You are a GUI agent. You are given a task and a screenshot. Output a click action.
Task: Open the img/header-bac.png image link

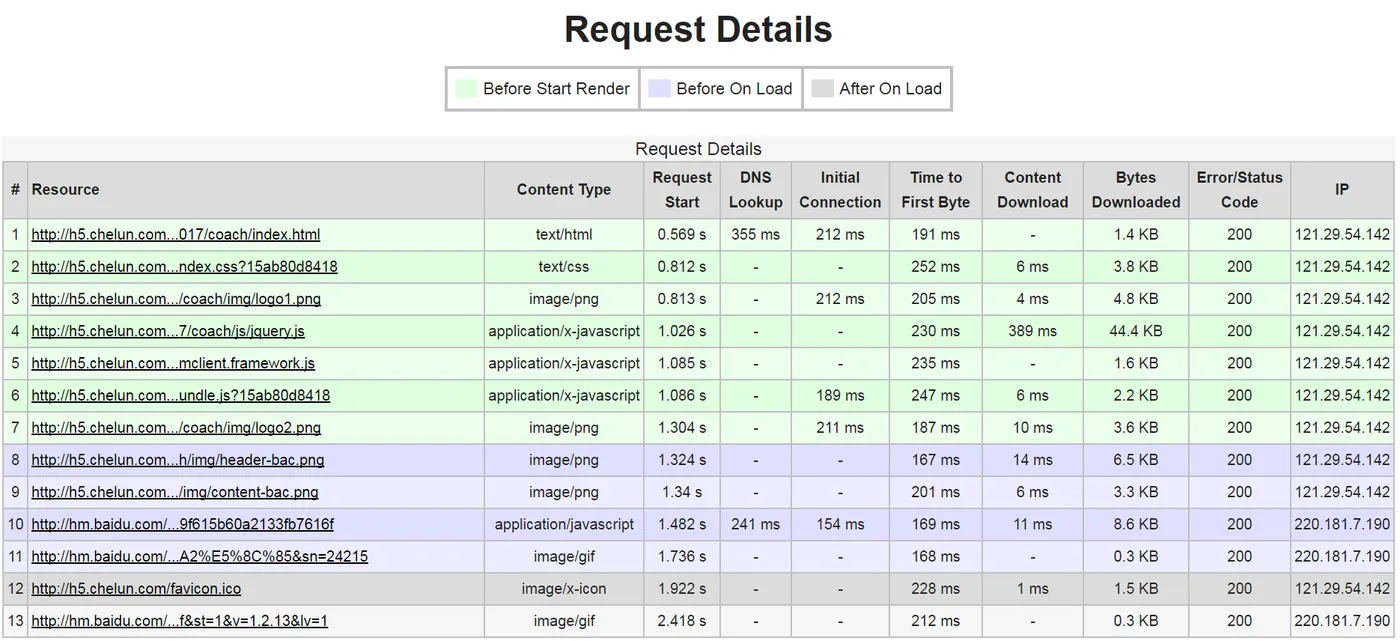178,460
